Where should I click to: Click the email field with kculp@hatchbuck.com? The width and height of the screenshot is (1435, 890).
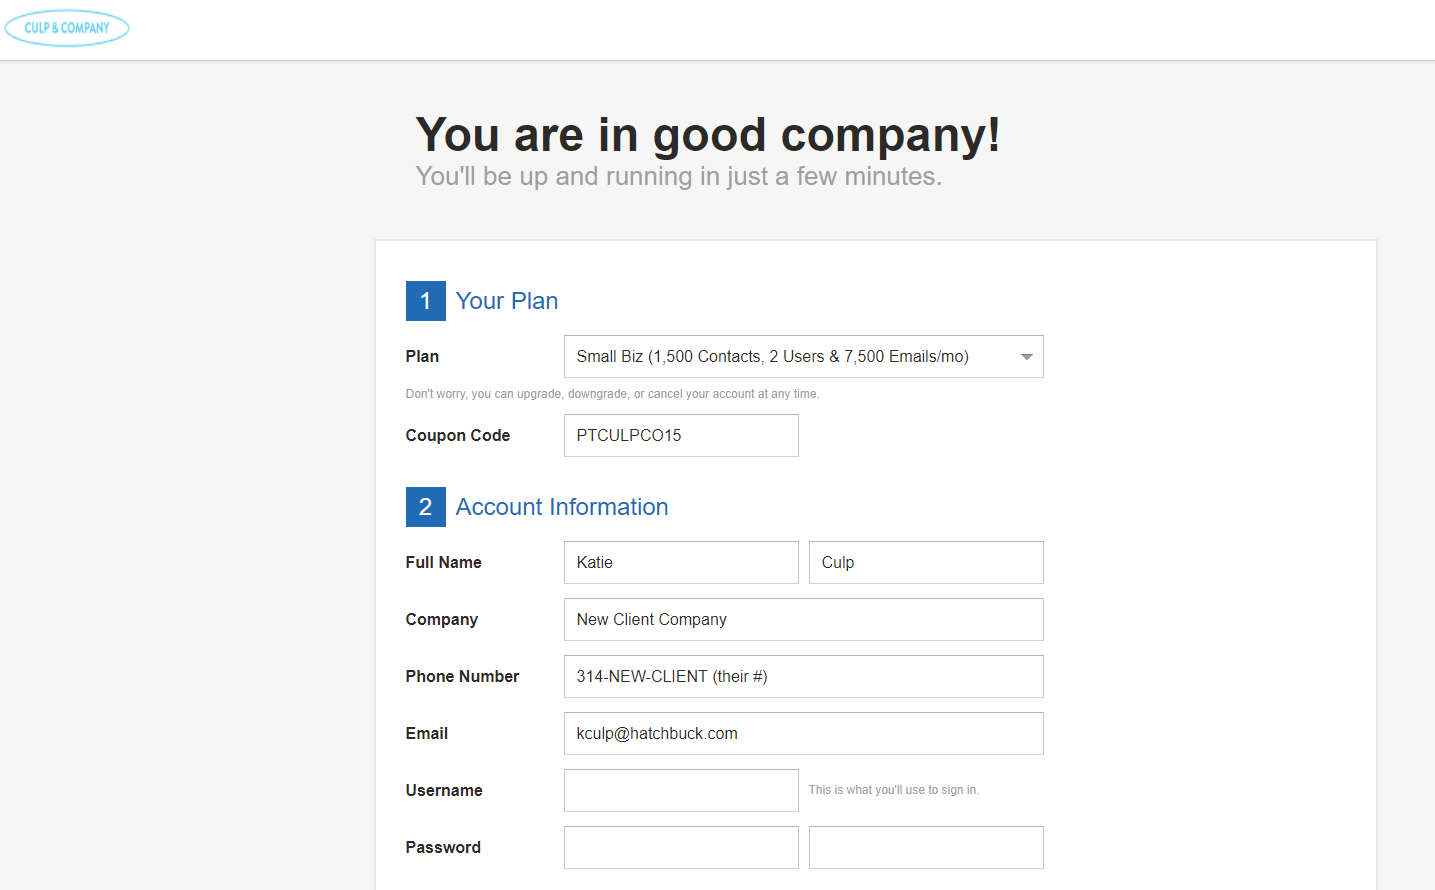click(x=803, y=734)
